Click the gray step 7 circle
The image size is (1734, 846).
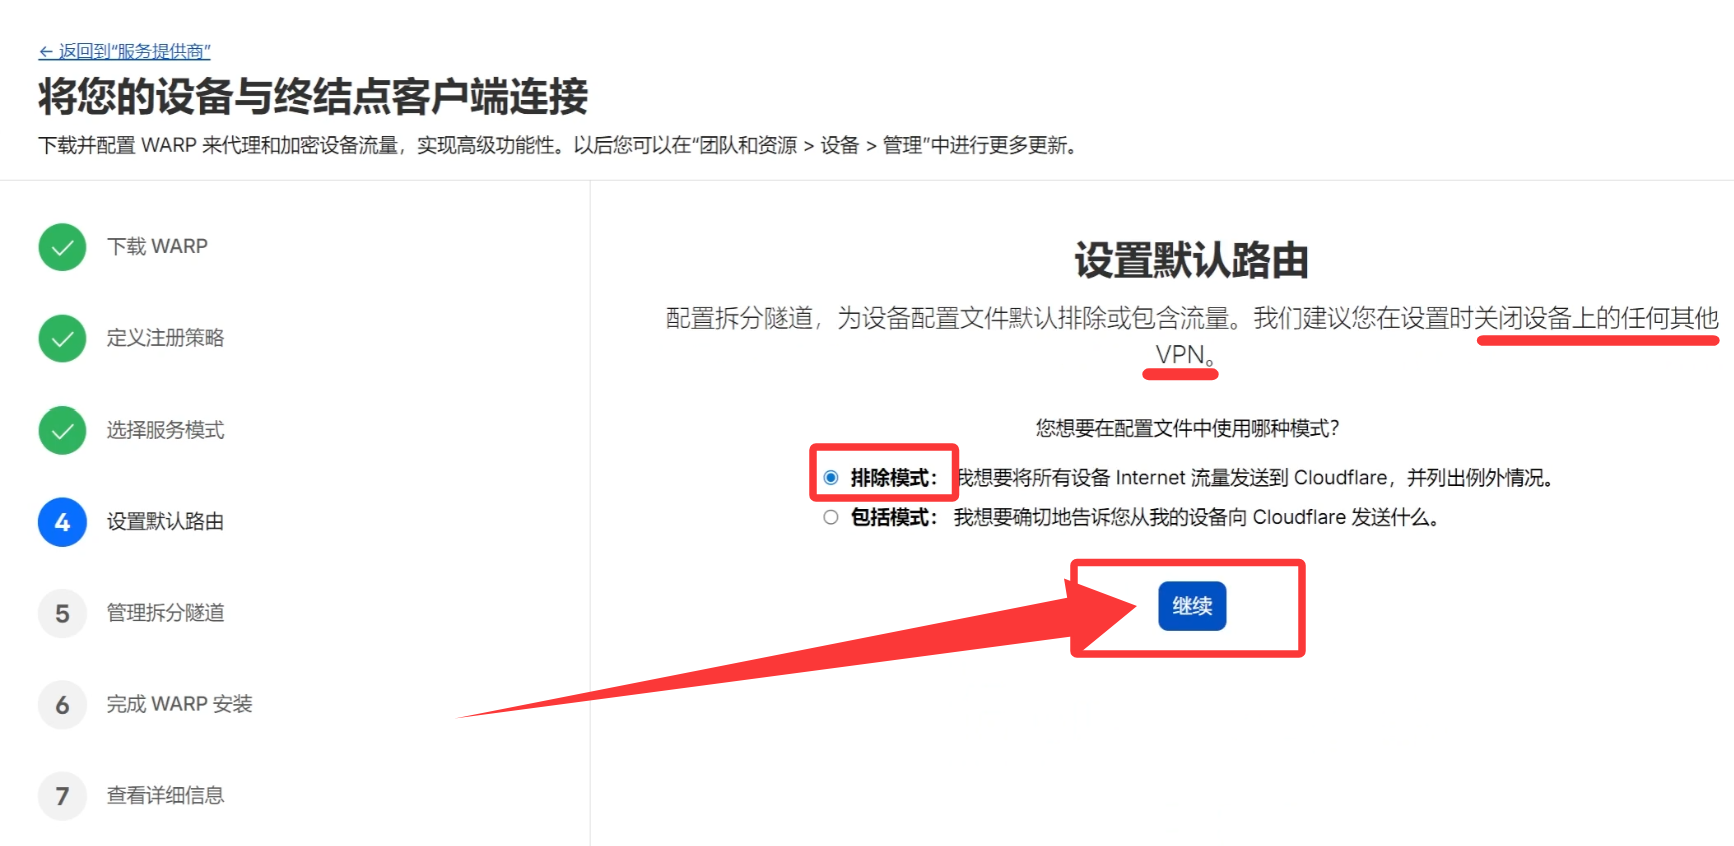(x=62, y=796)
